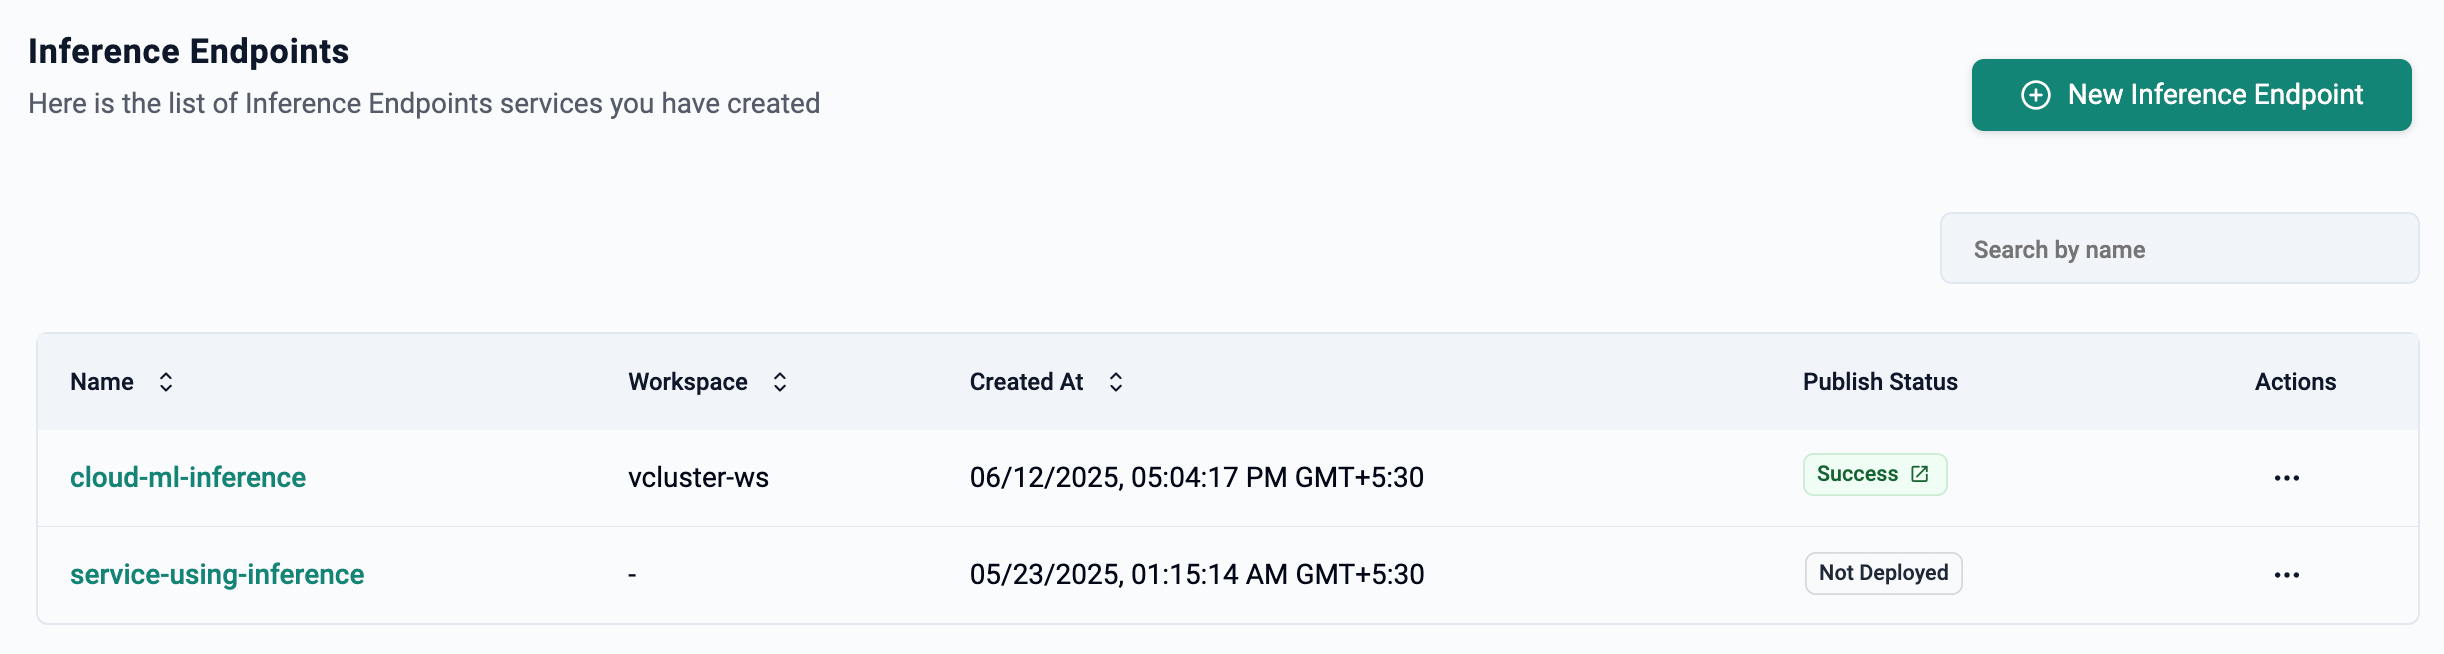This screenshot has height=654, width=2444.
Task: Select the vcluster-ws workspace cell
Action: pos(698,477)
